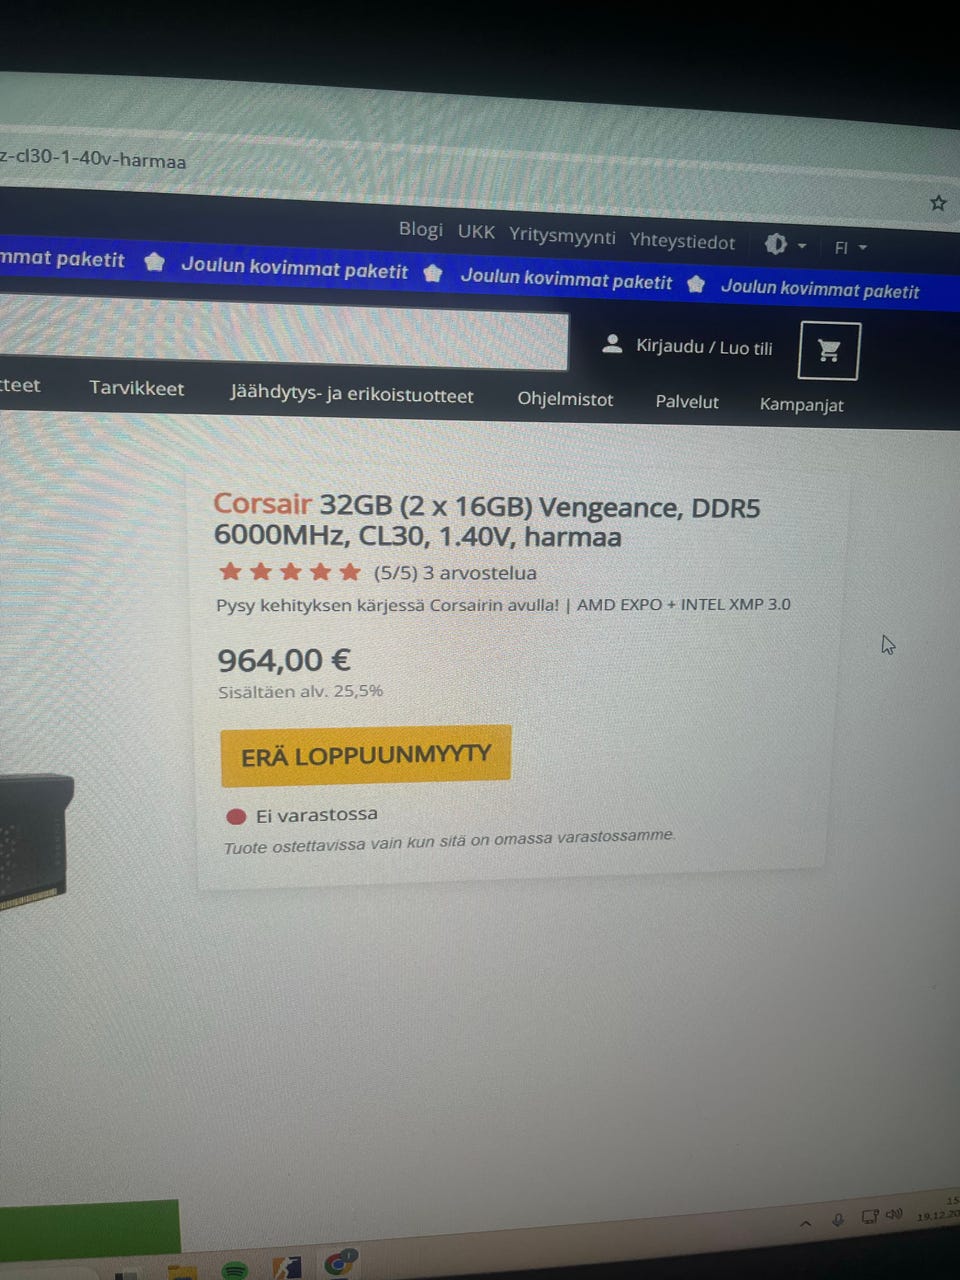This screenshot has height=1280, width=960.
Task: Expand the theme selector dropdown arrow
Action: pyautogui.click(x=802, y=245)
